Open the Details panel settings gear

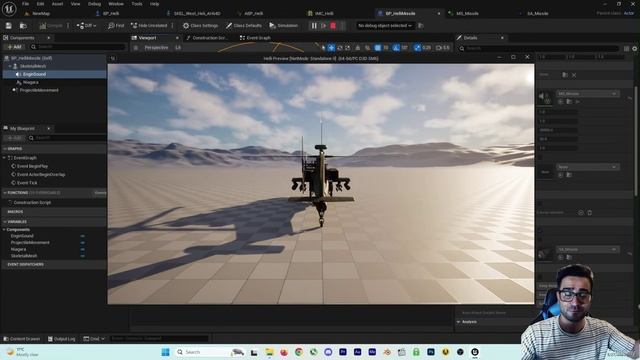634,49
